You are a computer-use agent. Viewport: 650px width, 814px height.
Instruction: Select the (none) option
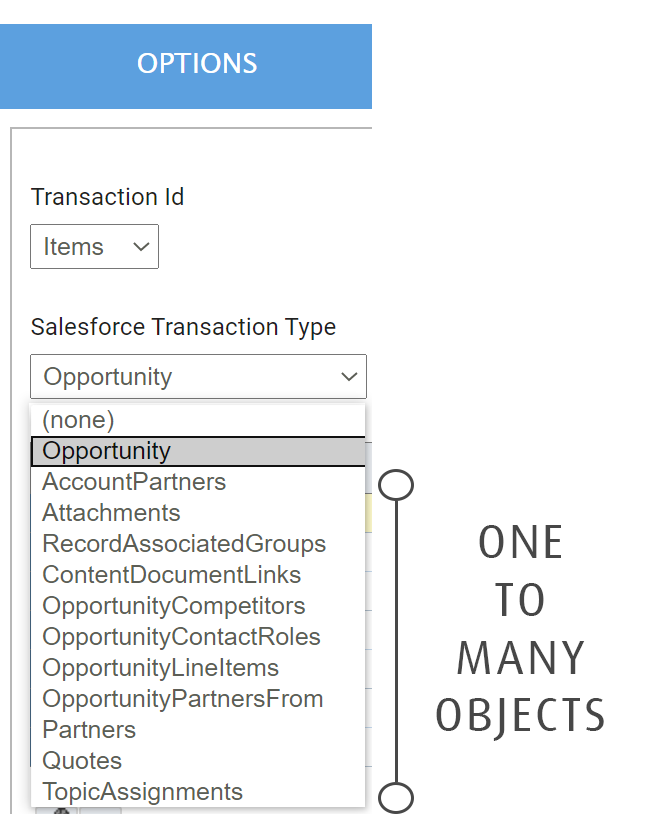[79, 420]
